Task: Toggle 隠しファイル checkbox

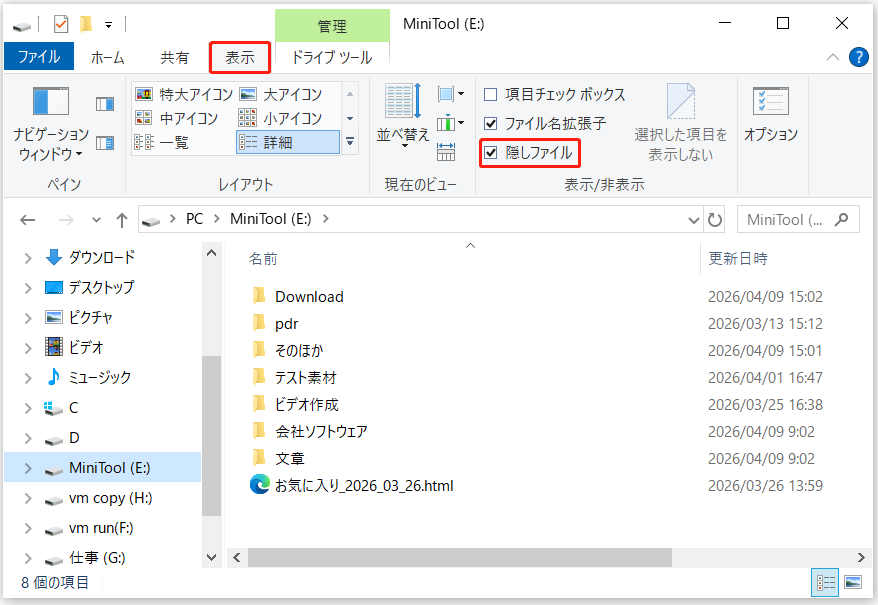Action: tap(491, 152)
